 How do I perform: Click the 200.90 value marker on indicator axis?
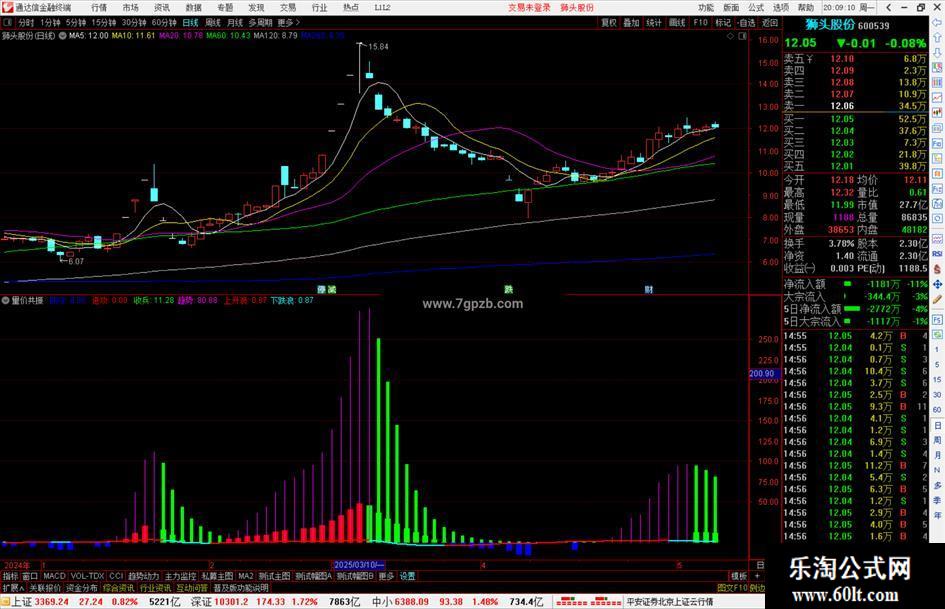(x=764, y=373)
